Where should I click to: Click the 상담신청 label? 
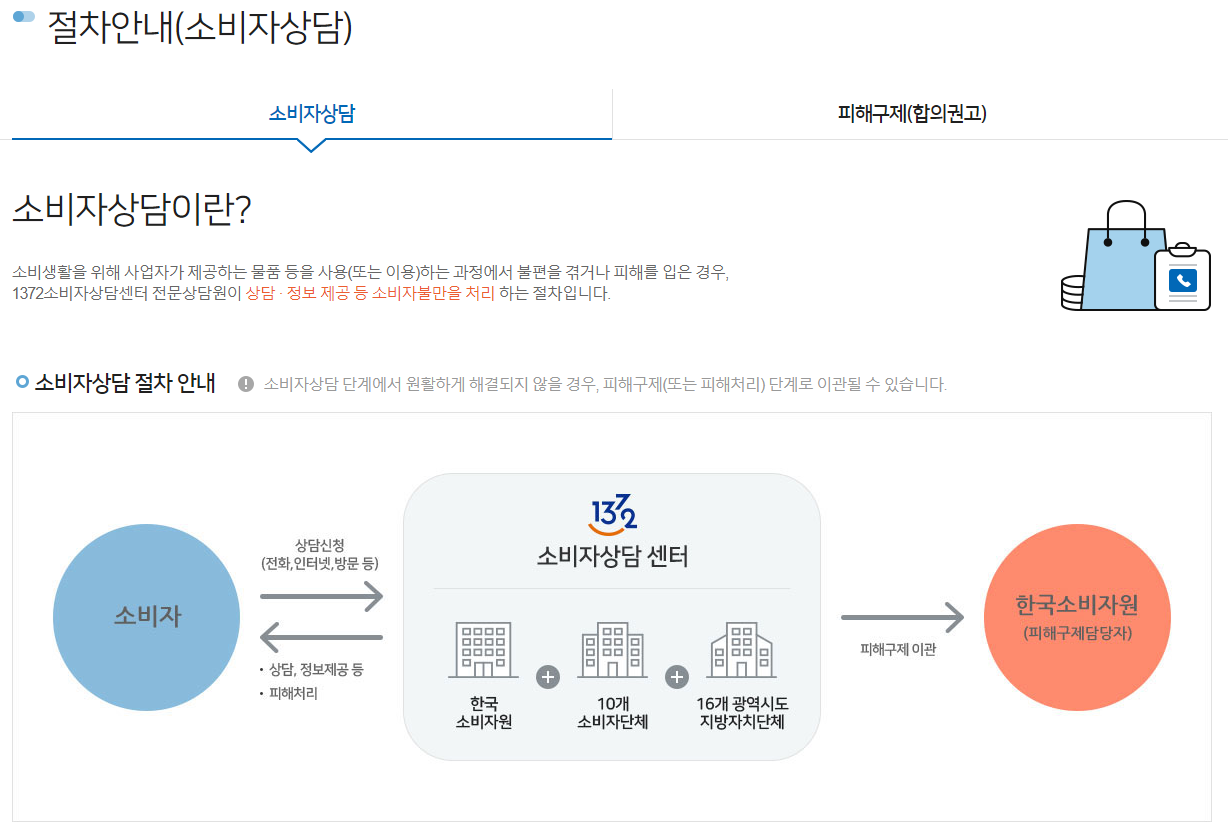click(x=319, y=545)
